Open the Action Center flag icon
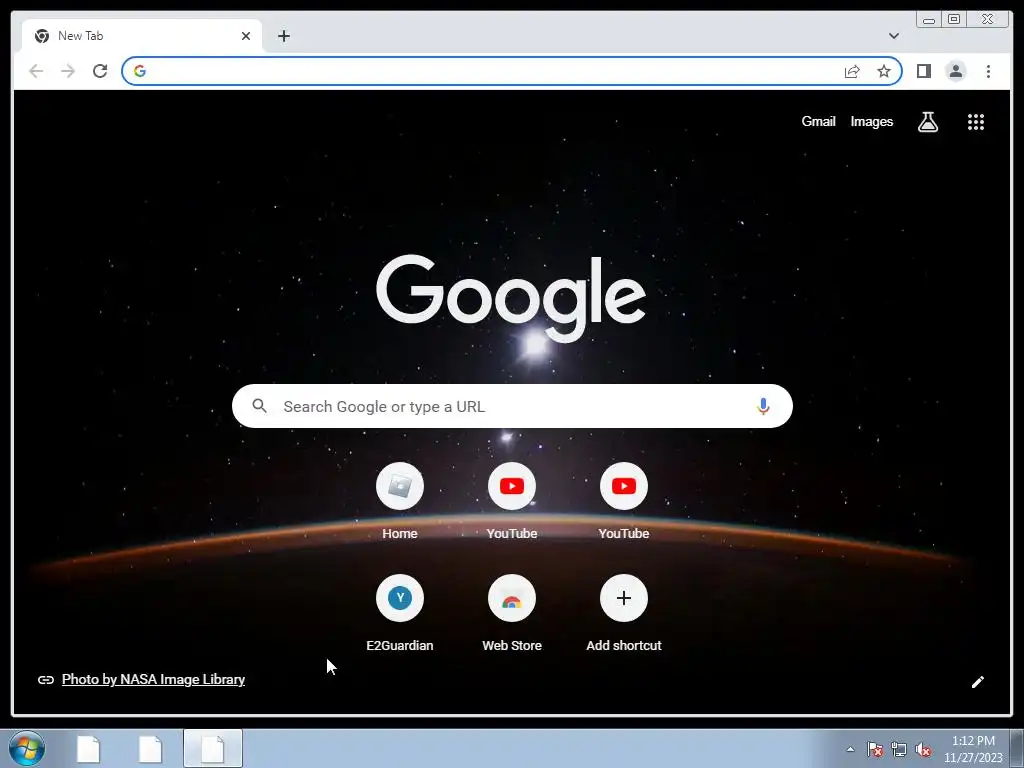 pyautogui.click(x=874, y=749)
